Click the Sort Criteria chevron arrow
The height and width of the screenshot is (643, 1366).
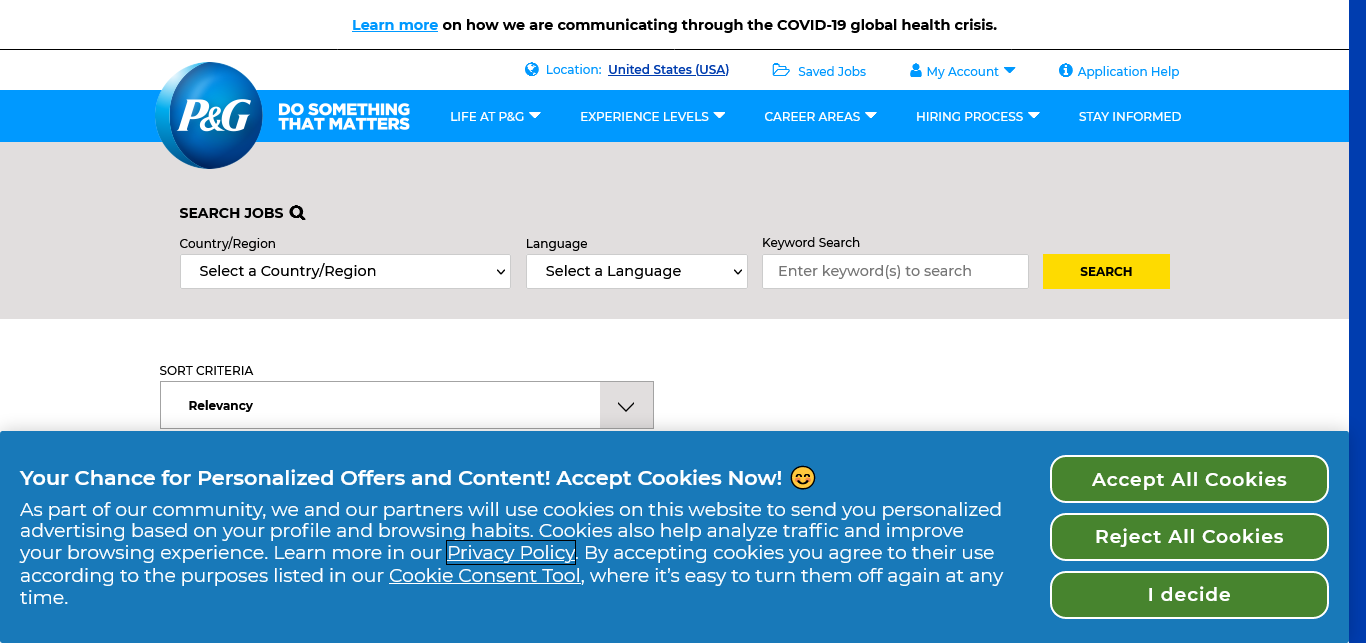point(626,406)
